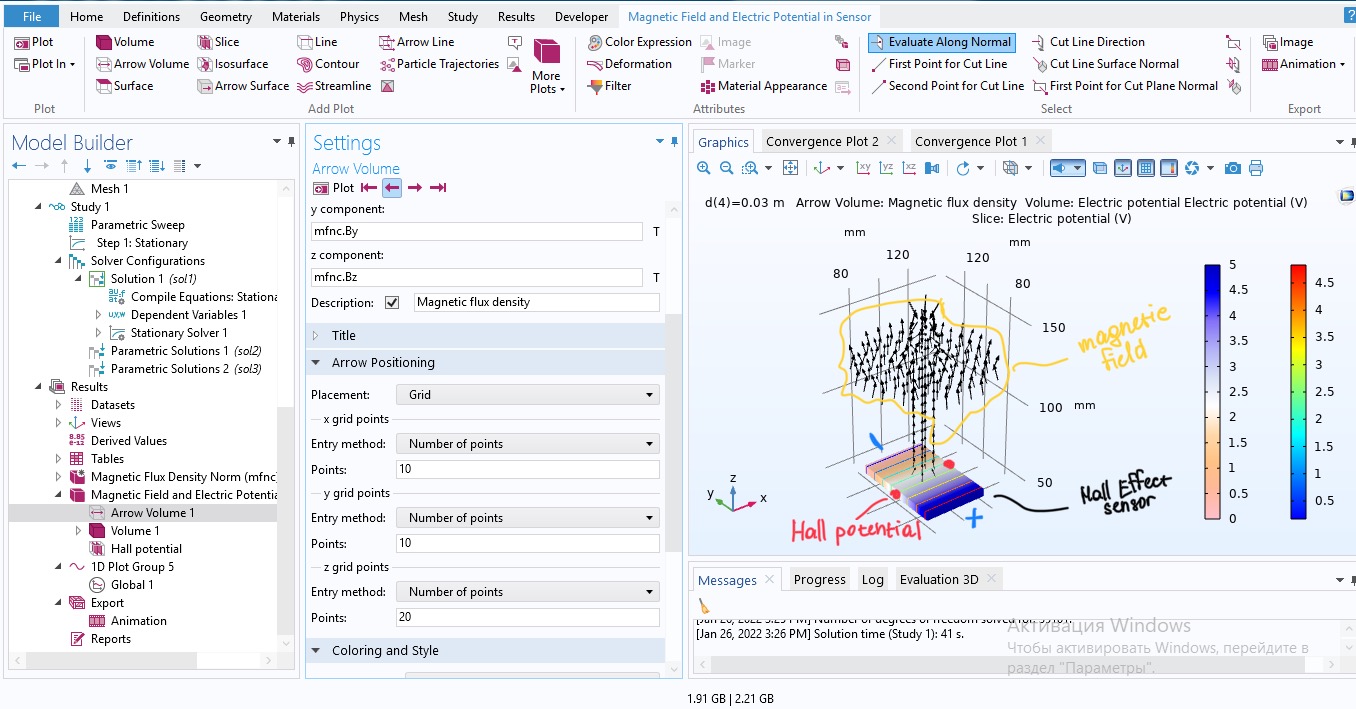The height and width of the screenshot is (709, 1356).
Task: Toggle Evaluate Along Normal
Action: (x=941, y=42)
